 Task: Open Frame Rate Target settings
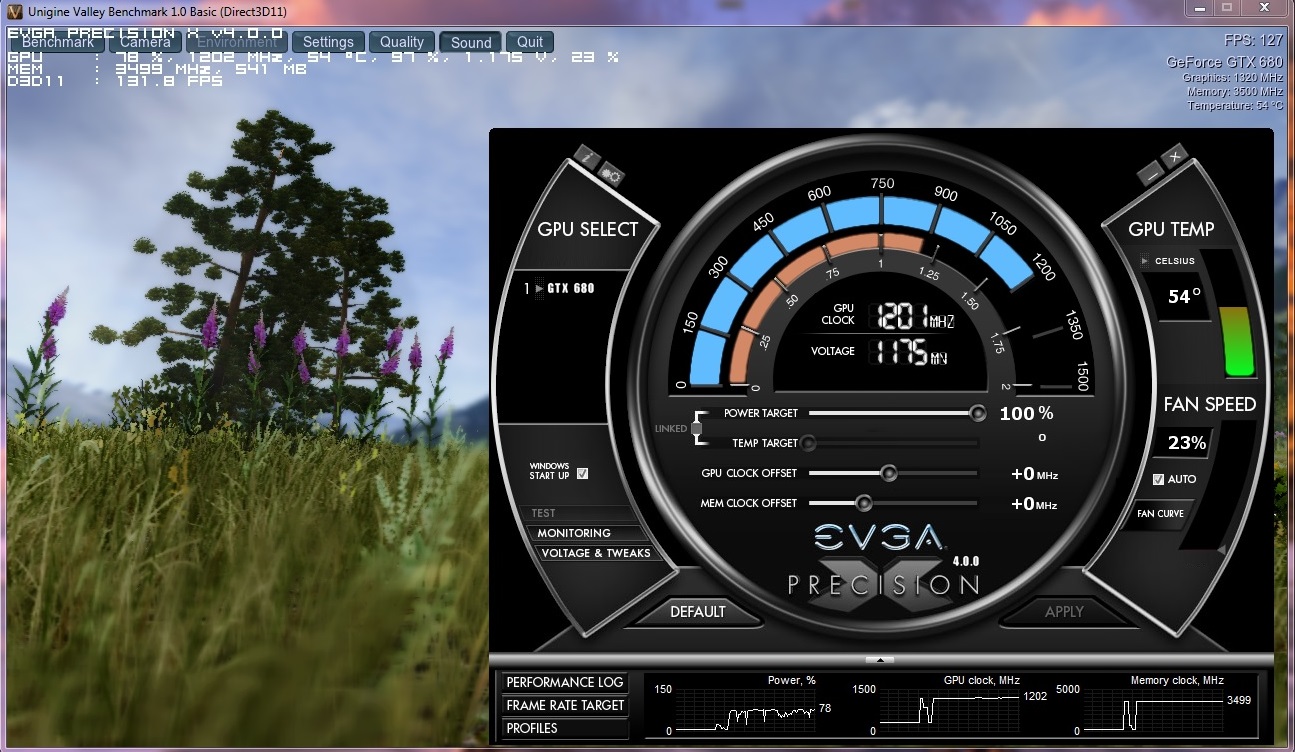(565, 705)
